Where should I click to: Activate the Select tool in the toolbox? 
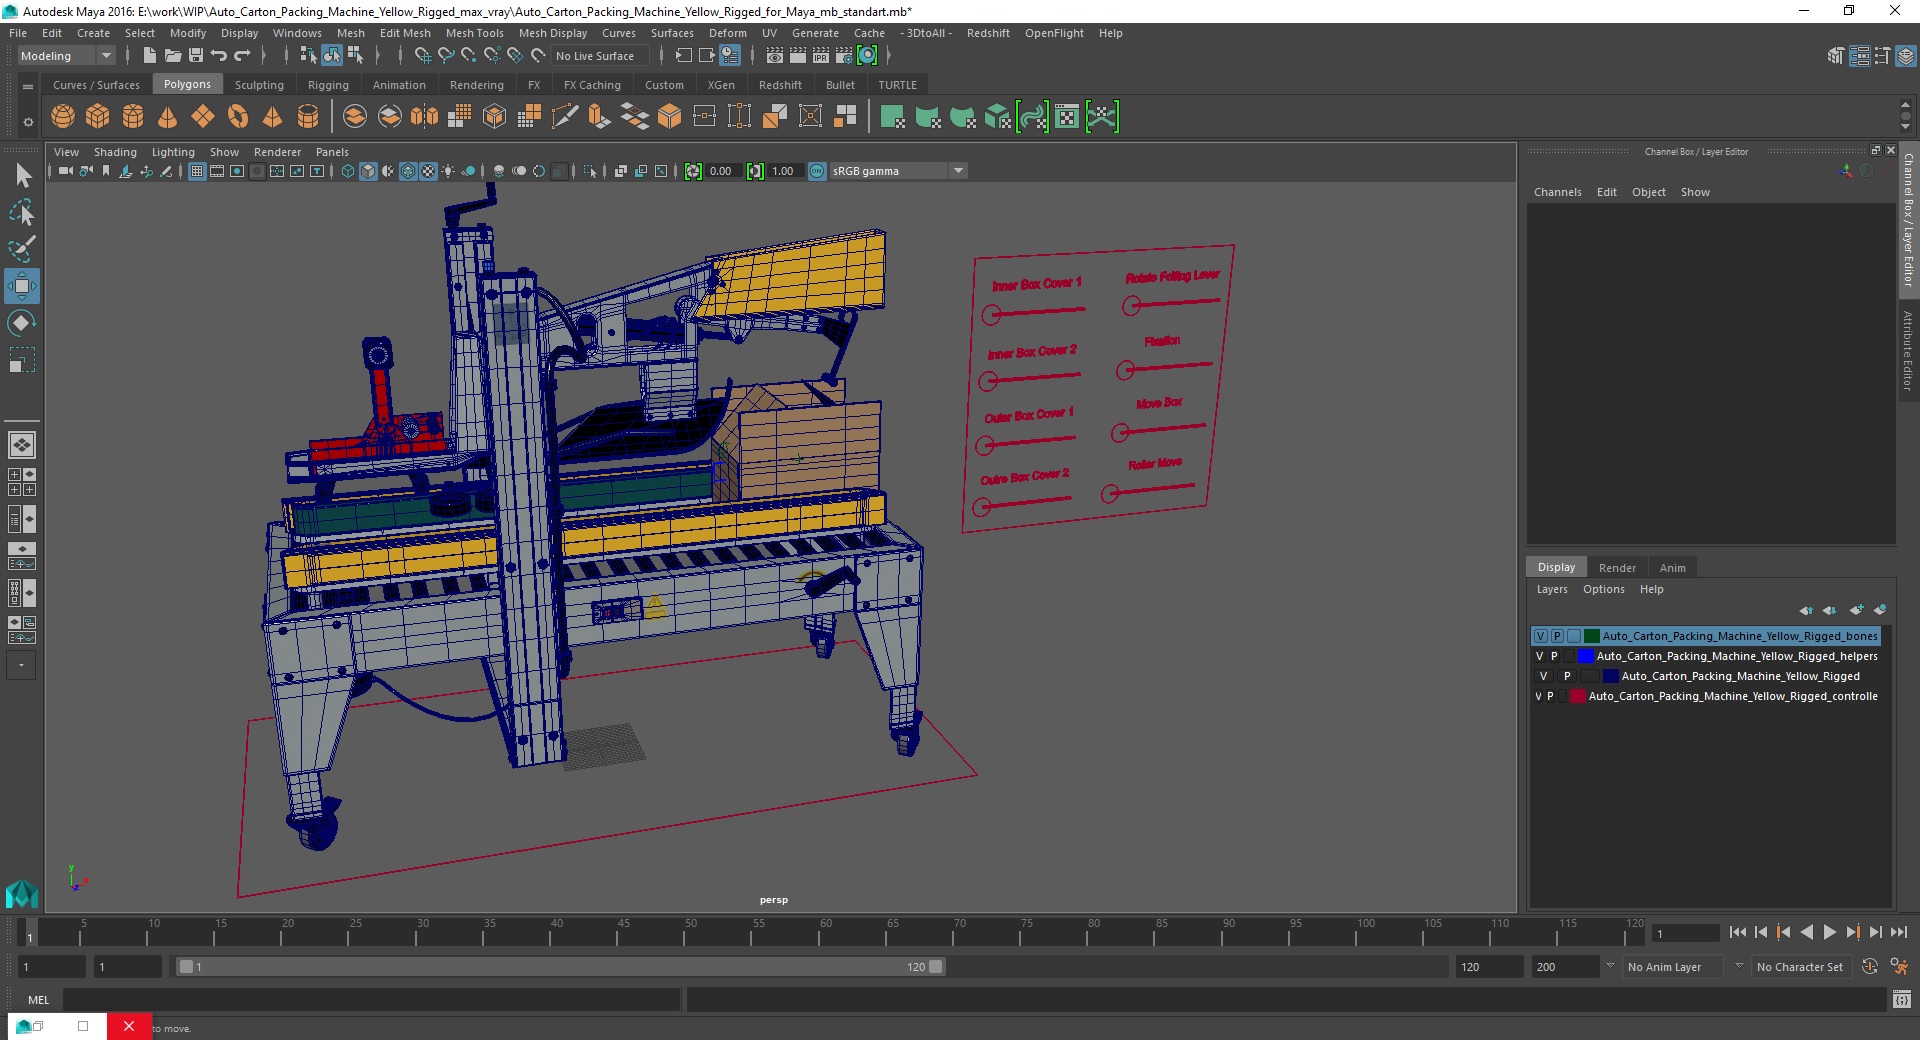click(x=22, y=176)
